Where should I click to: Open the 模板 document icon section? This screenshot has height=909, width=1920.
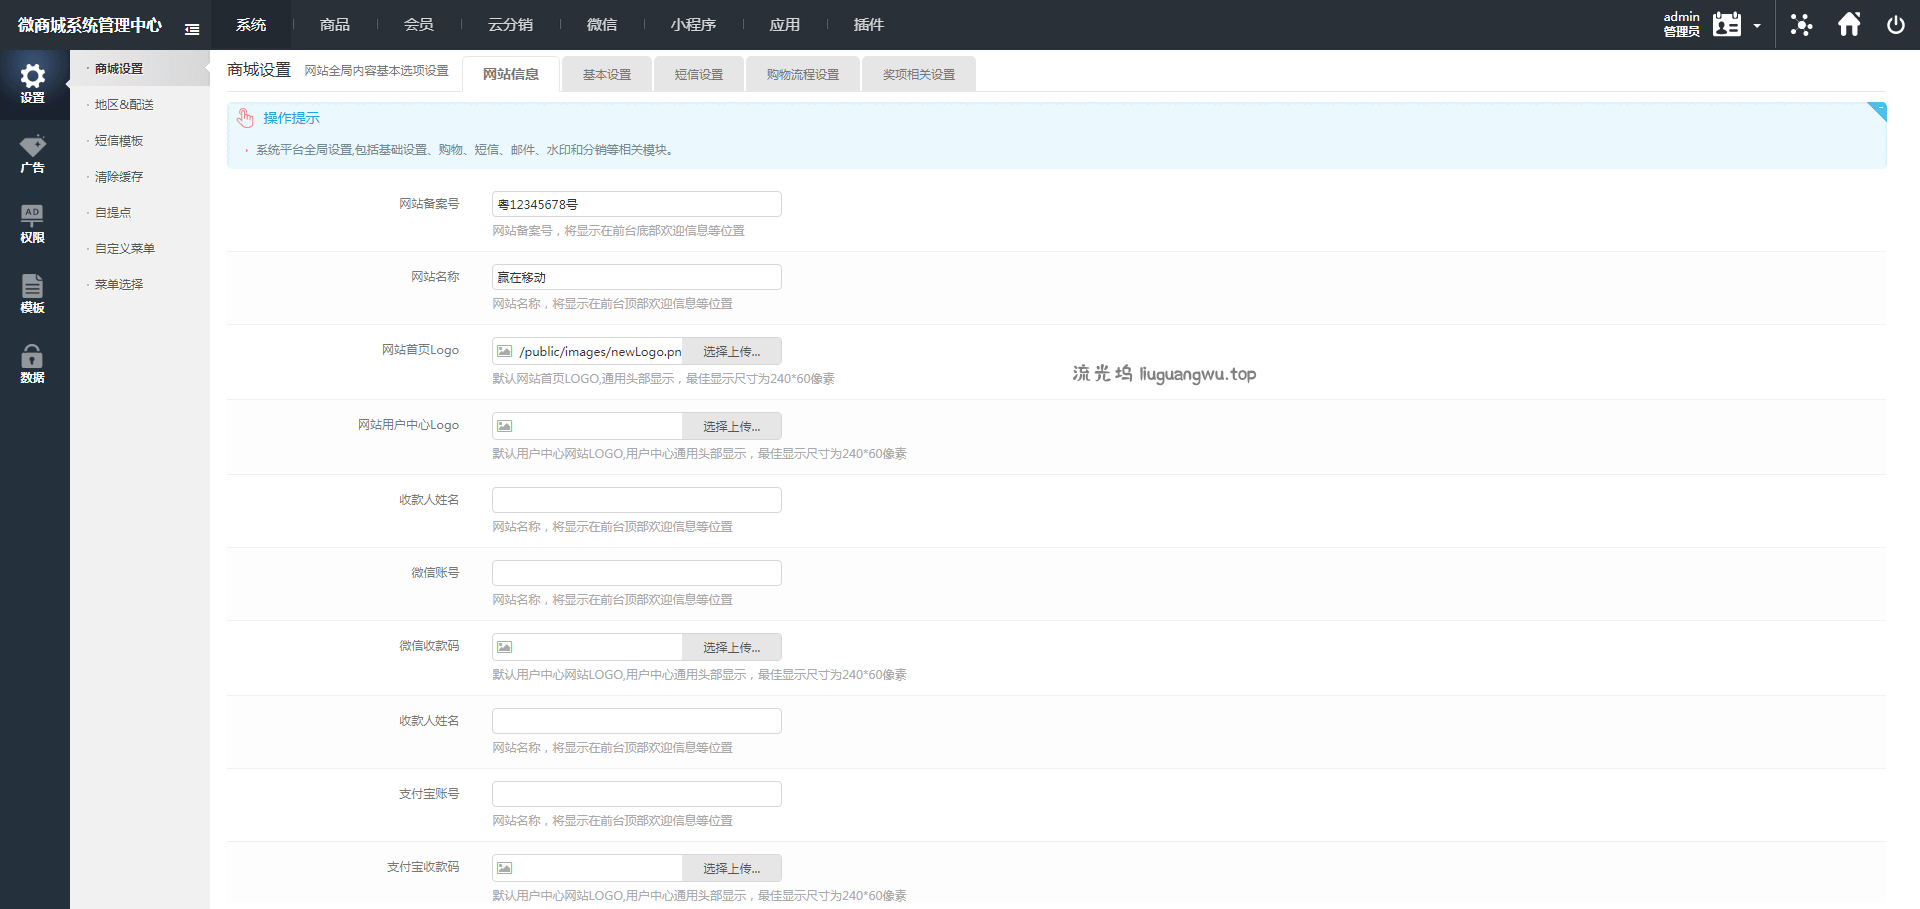coord(33,294)
